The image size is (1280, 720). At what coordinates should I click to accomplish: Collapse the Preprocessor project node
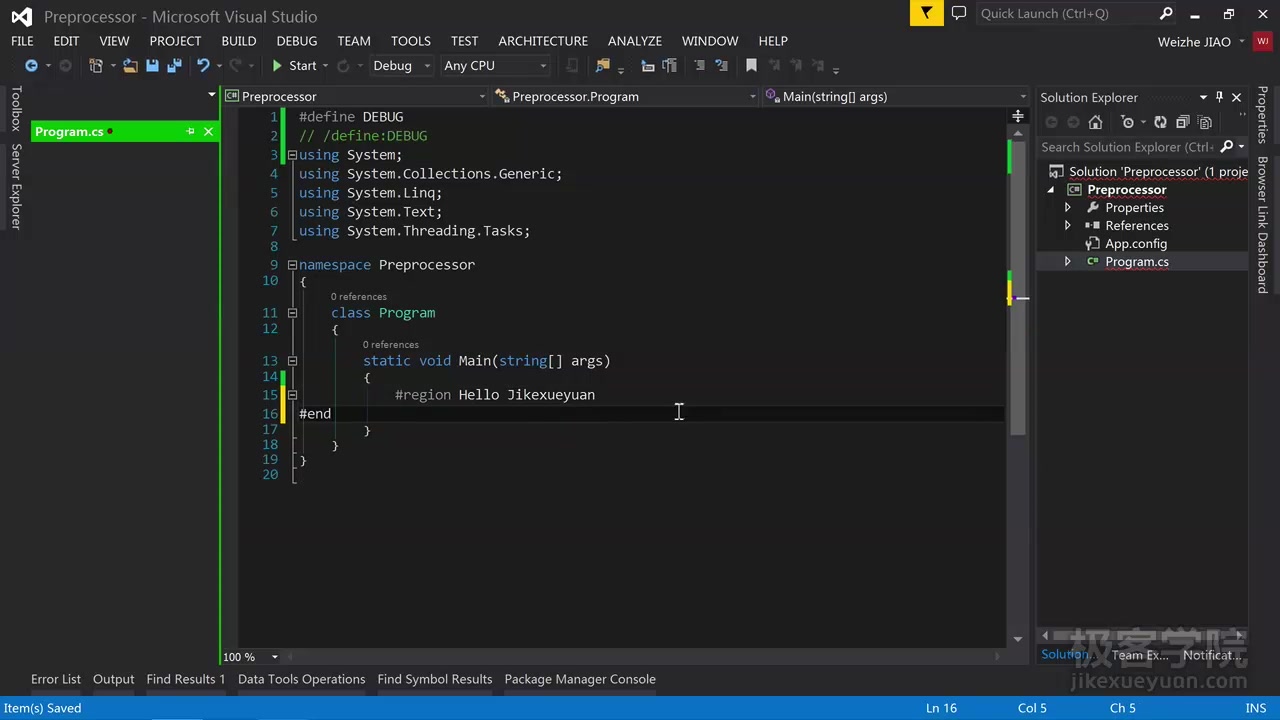pos(1051,190)
